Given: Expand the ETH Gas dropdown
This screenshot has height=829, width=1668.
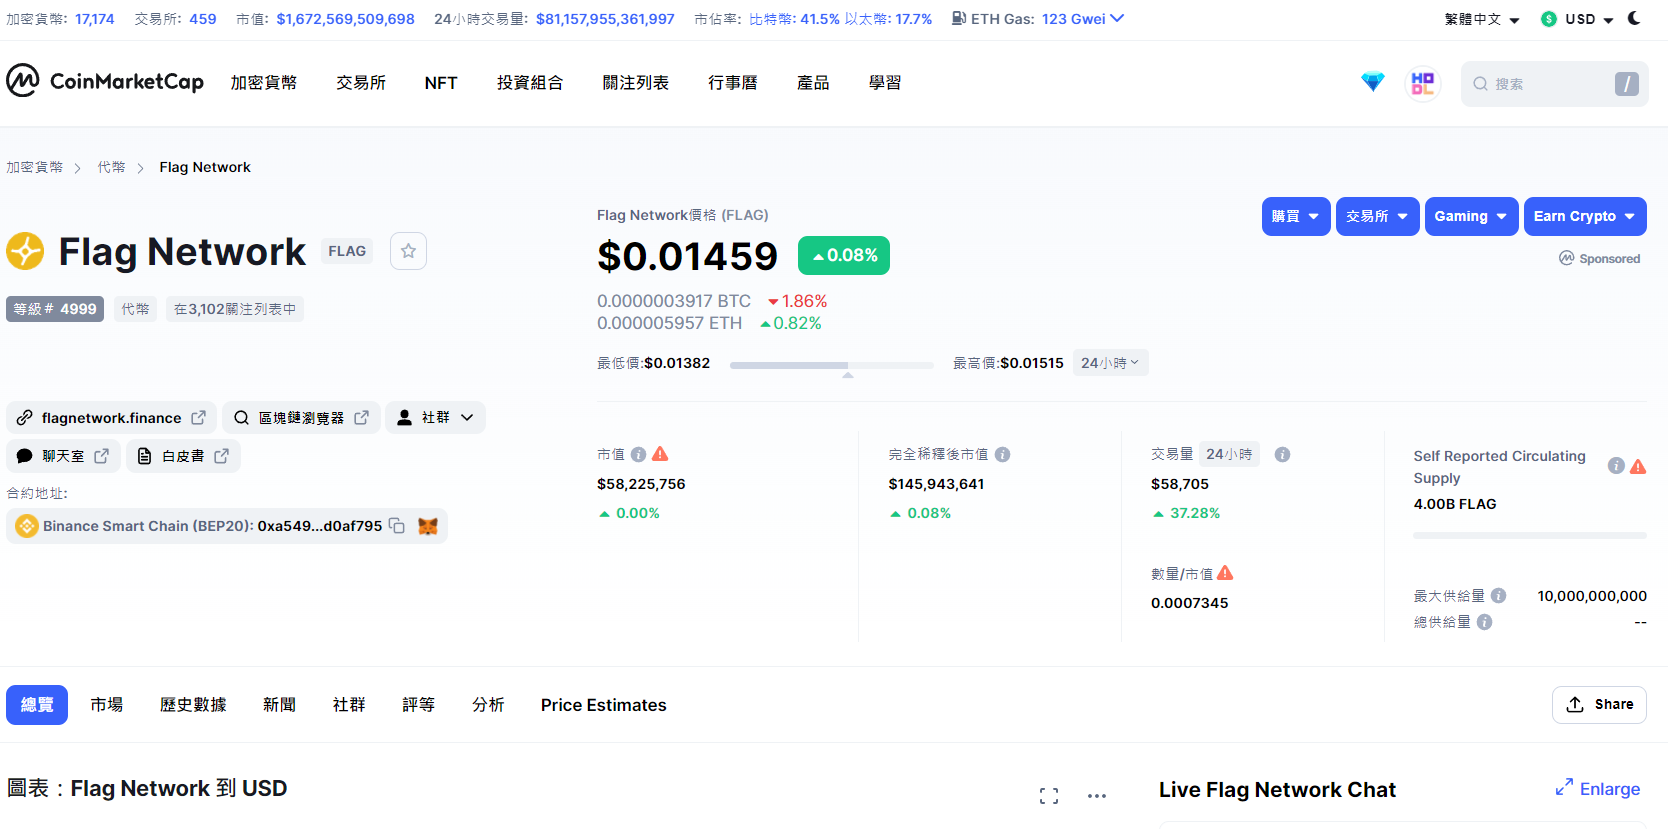Looking at the screenshot, I should point(1117,18).
